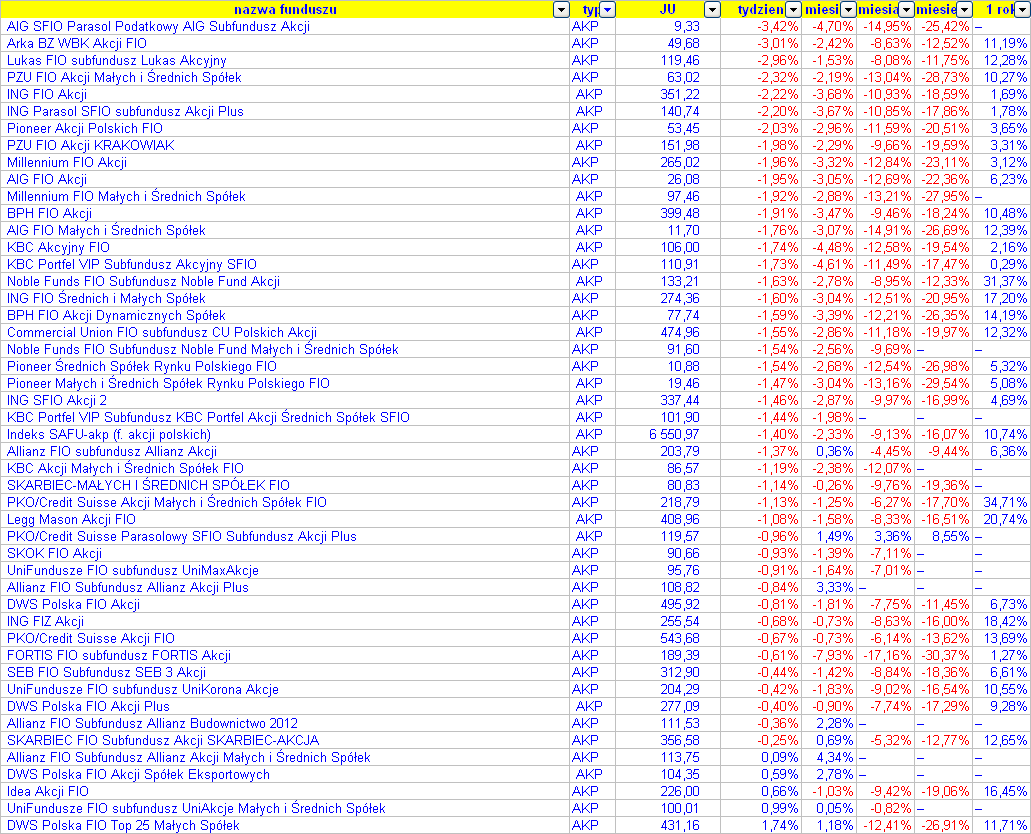The height and width of the screenshot is (834, 1031).
Task: Select the 'Idea Akcji FIO' fund name
Action: 47,792
